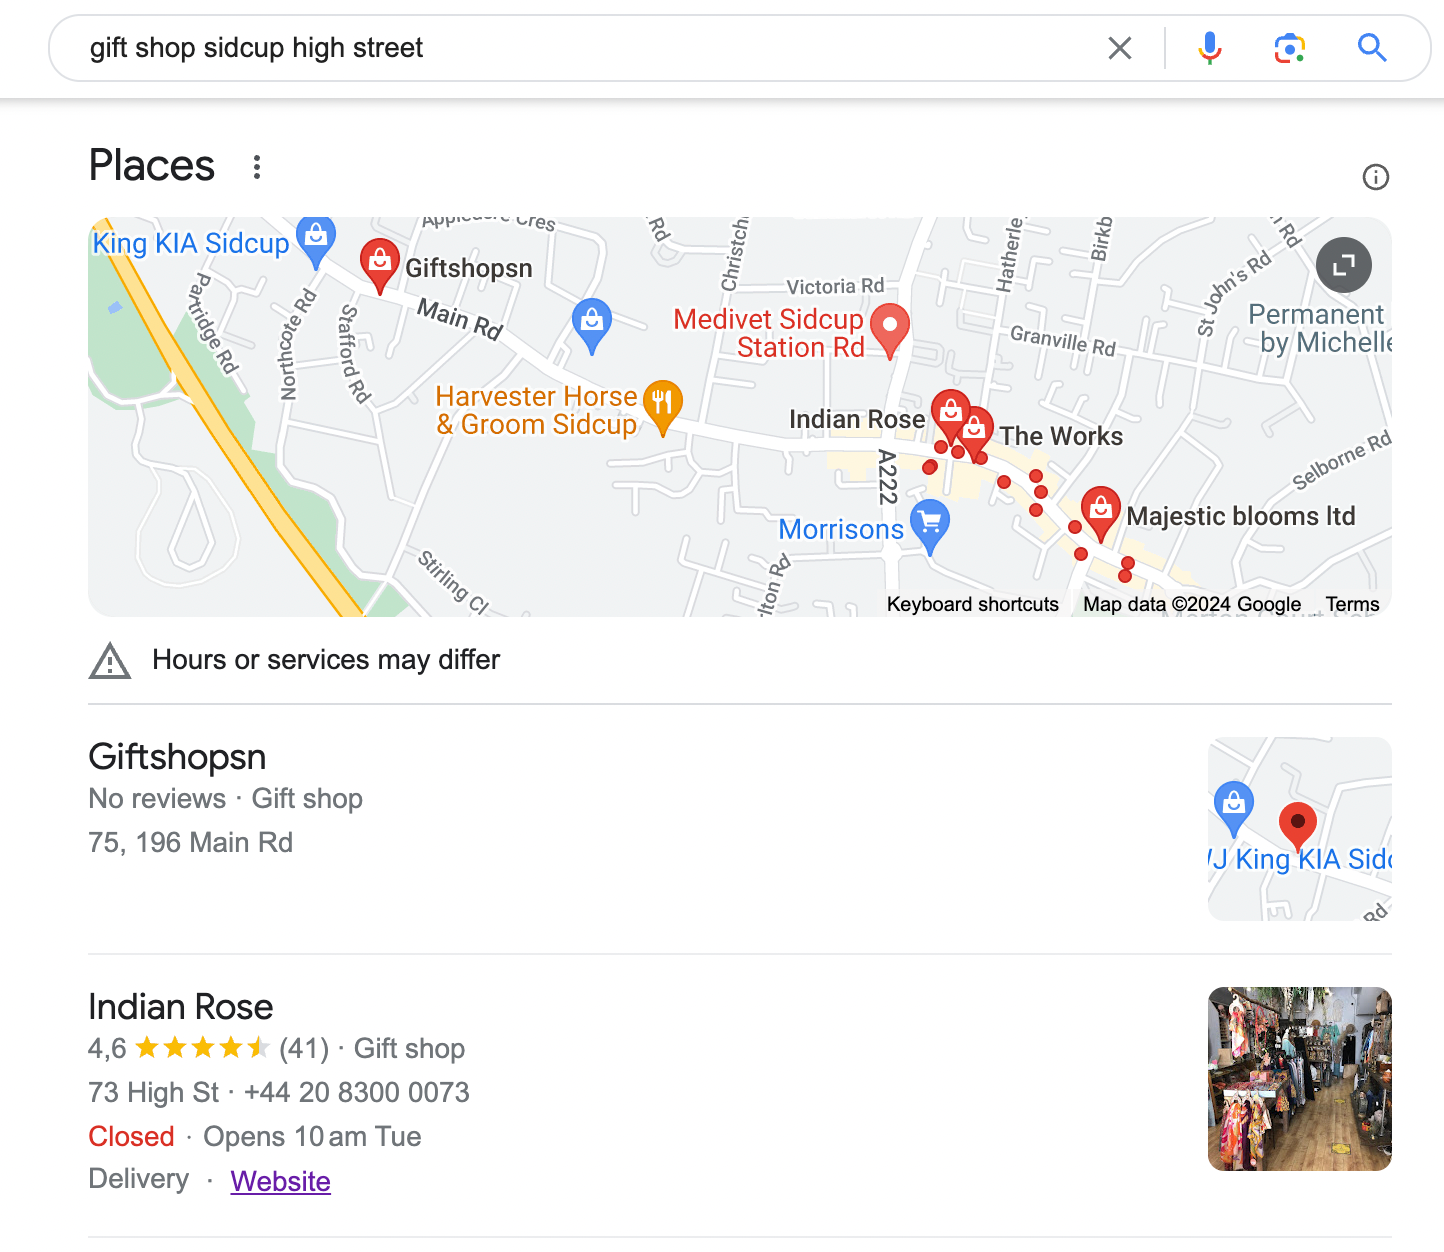This screenshot has height=1252, width=1444.
Task: Click inside the search input field
Action: tap(500, 47)
